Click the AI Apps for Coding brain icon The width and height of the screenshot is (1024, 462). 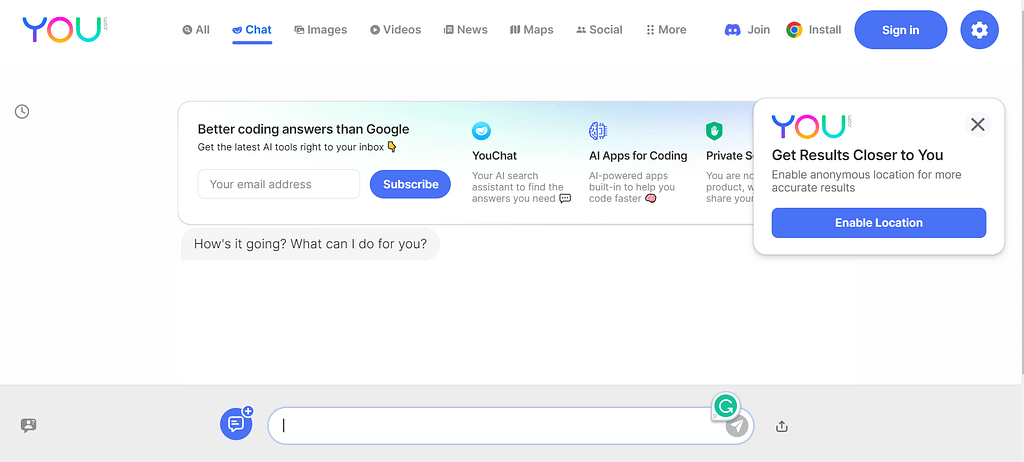[598, 131]
